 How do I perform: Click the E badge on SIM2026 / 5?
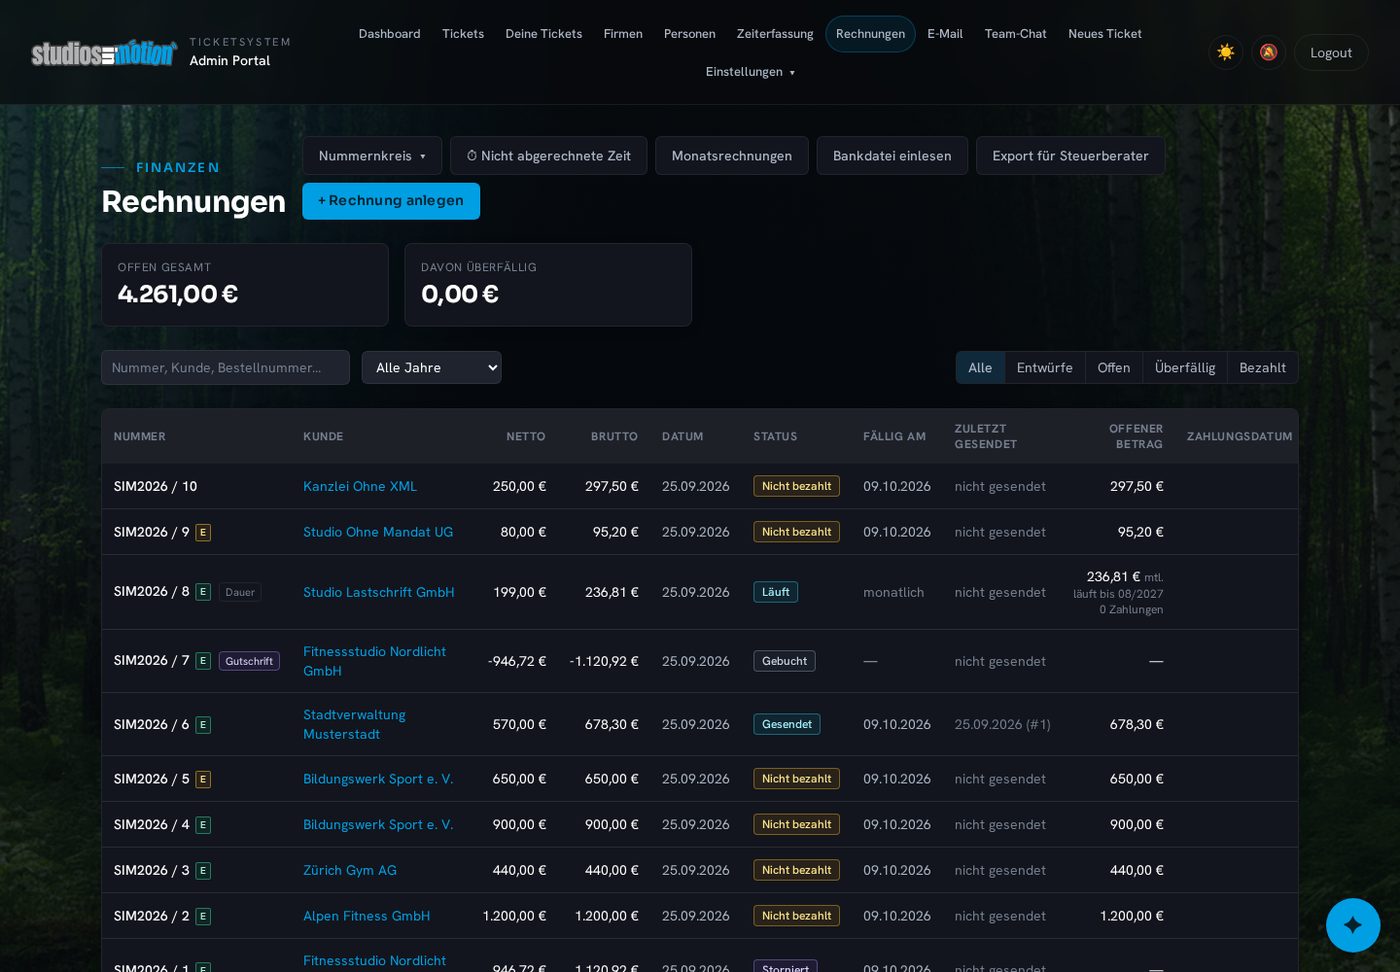[x=203, y=779]
